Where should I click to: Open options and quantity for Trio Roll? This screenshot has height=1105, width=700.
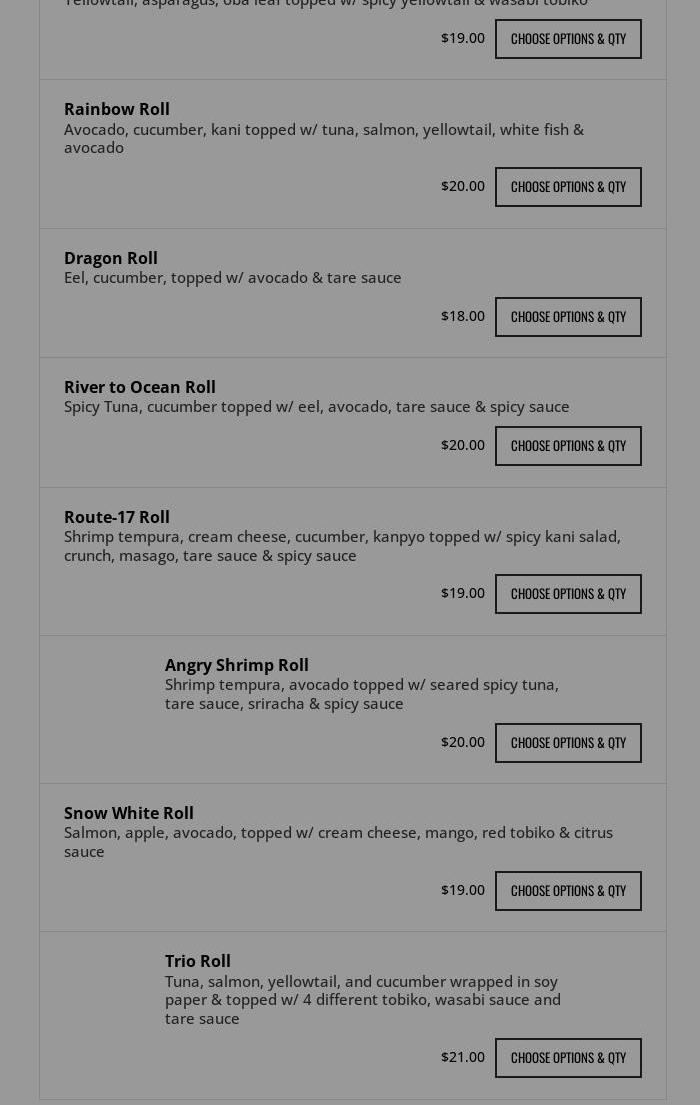(568, 1058)
